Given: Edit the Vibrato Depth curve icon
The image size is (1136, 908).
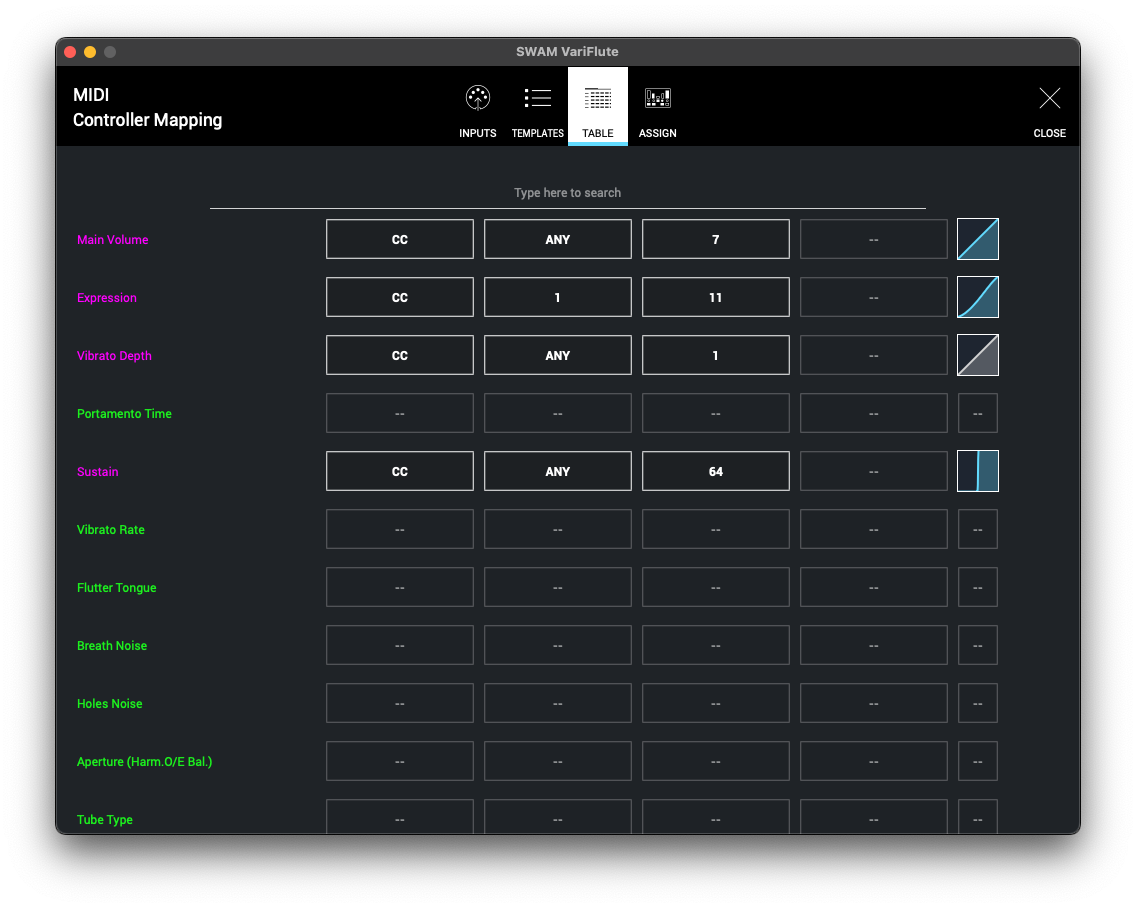Looking at the screenshot, I should tap(977, 356).
